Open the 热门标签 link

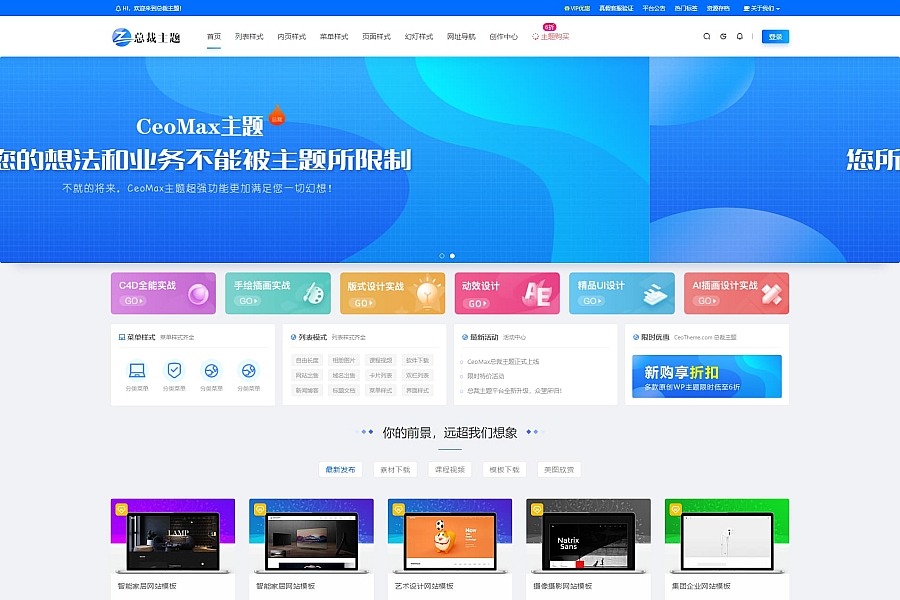tap(686, 8)
